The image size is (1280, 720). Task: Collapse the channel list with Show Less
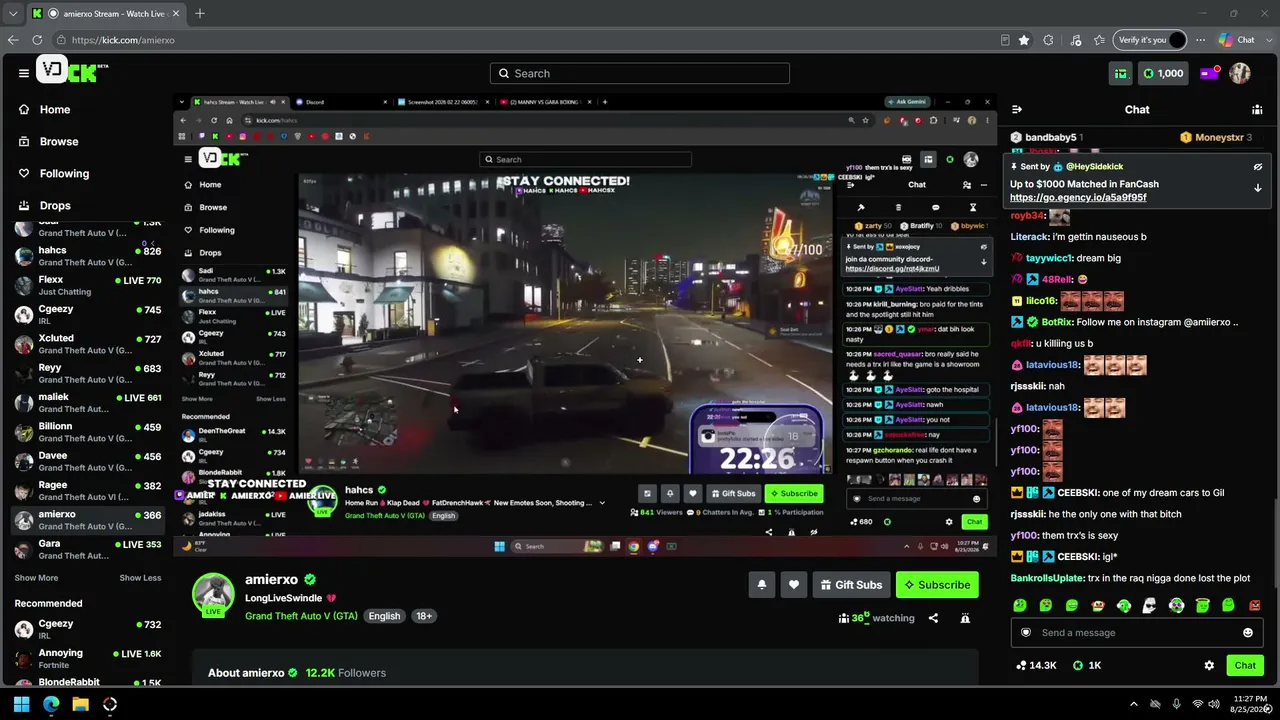tap(140, 578)
